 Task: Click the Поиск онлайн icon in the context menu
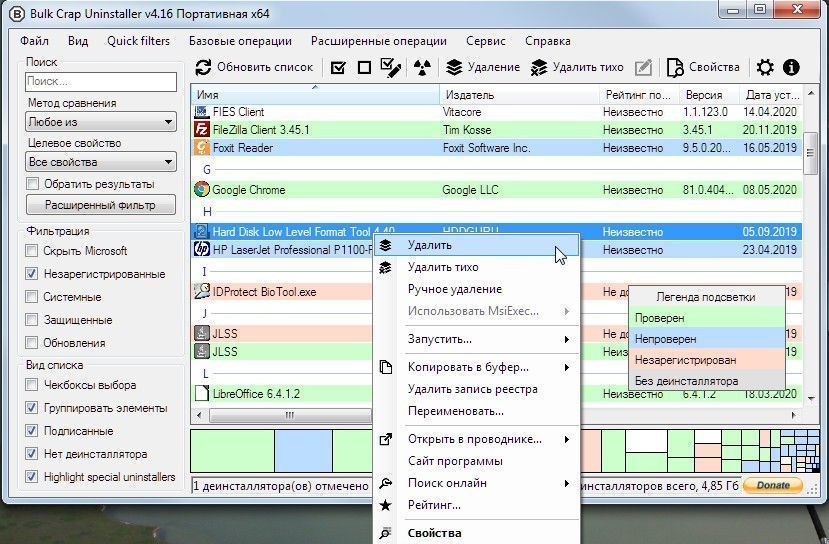point(386,483)
